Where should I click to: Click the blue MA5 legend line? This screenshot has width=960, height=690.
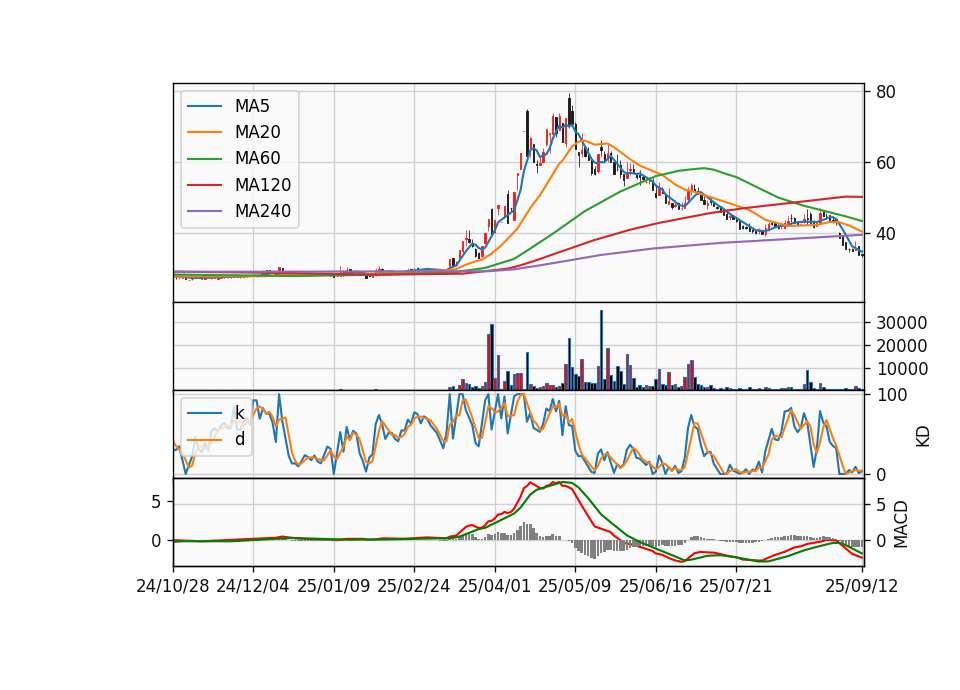tap(204, 107)
